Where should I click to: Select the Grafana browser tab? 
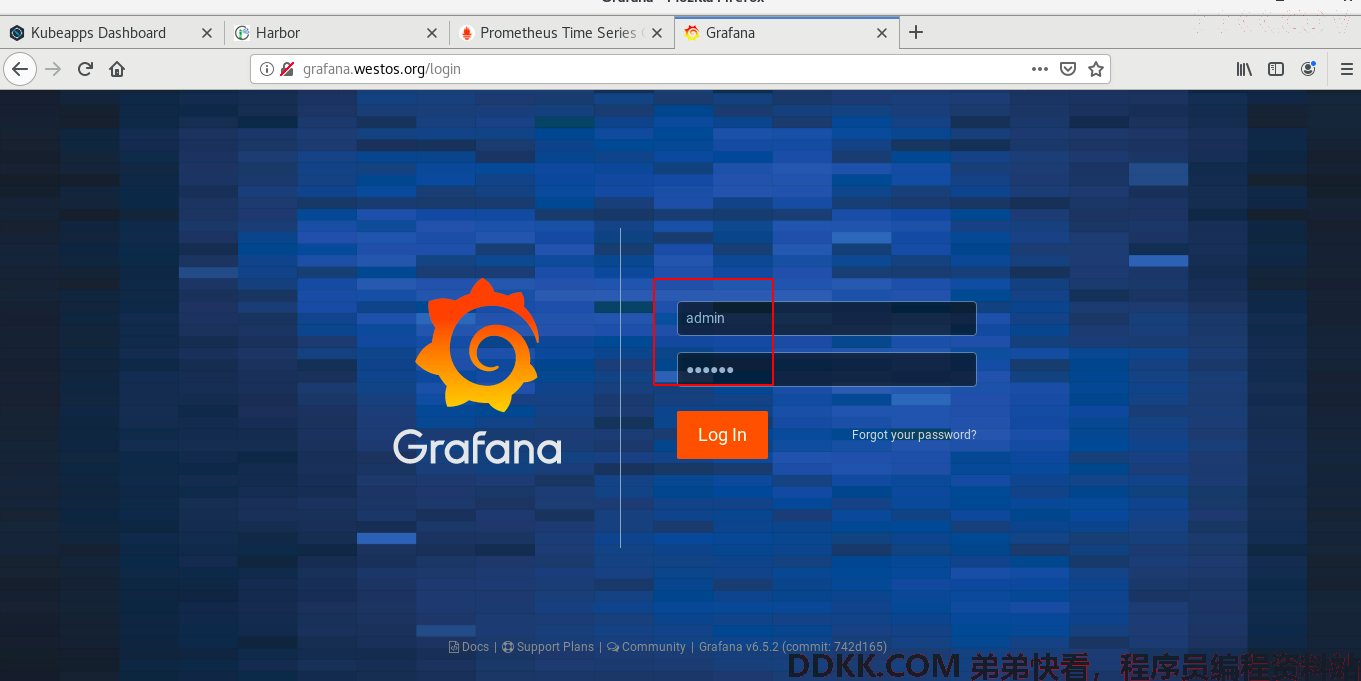(786, 33)
